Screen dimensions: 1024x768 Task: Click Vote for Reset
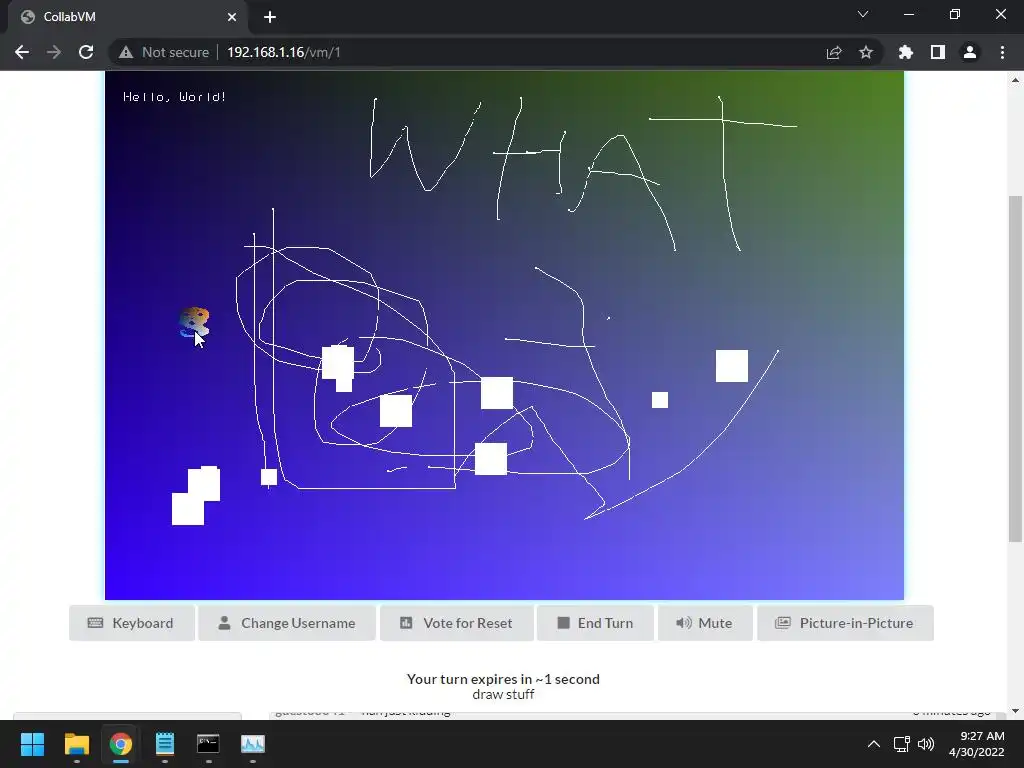point(456,623)
